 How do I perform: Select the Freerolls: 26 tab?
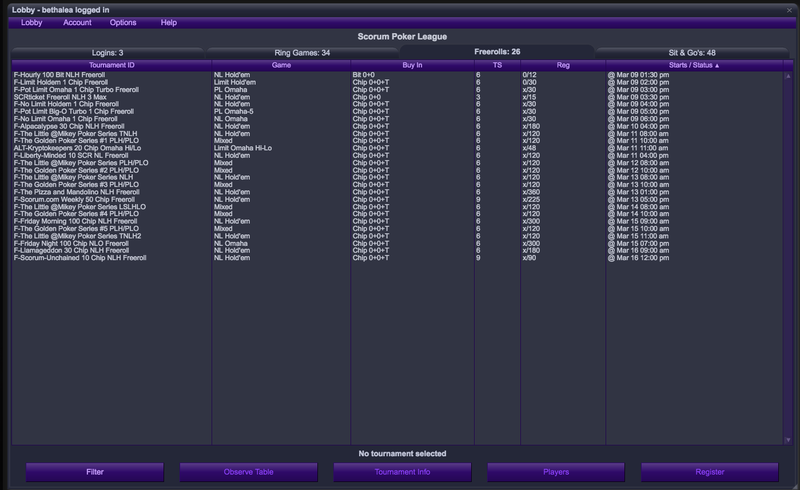tap(497, 52)
